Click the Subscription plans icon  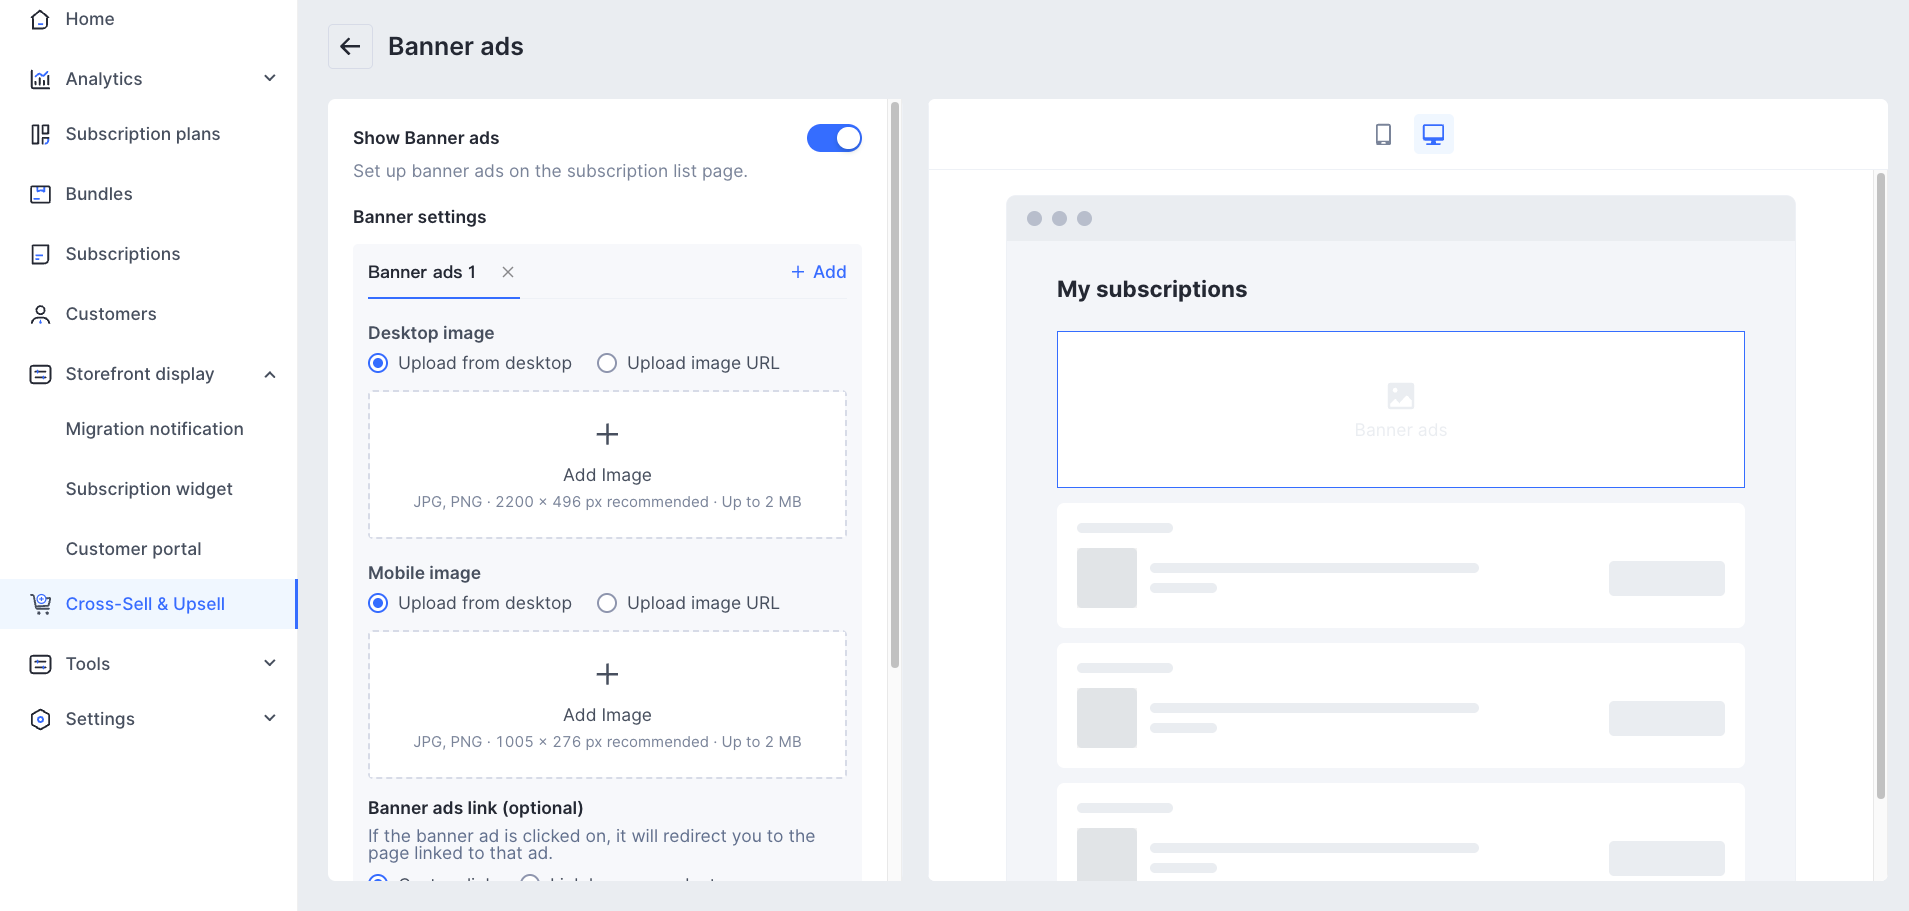click(x=40, y=134)
